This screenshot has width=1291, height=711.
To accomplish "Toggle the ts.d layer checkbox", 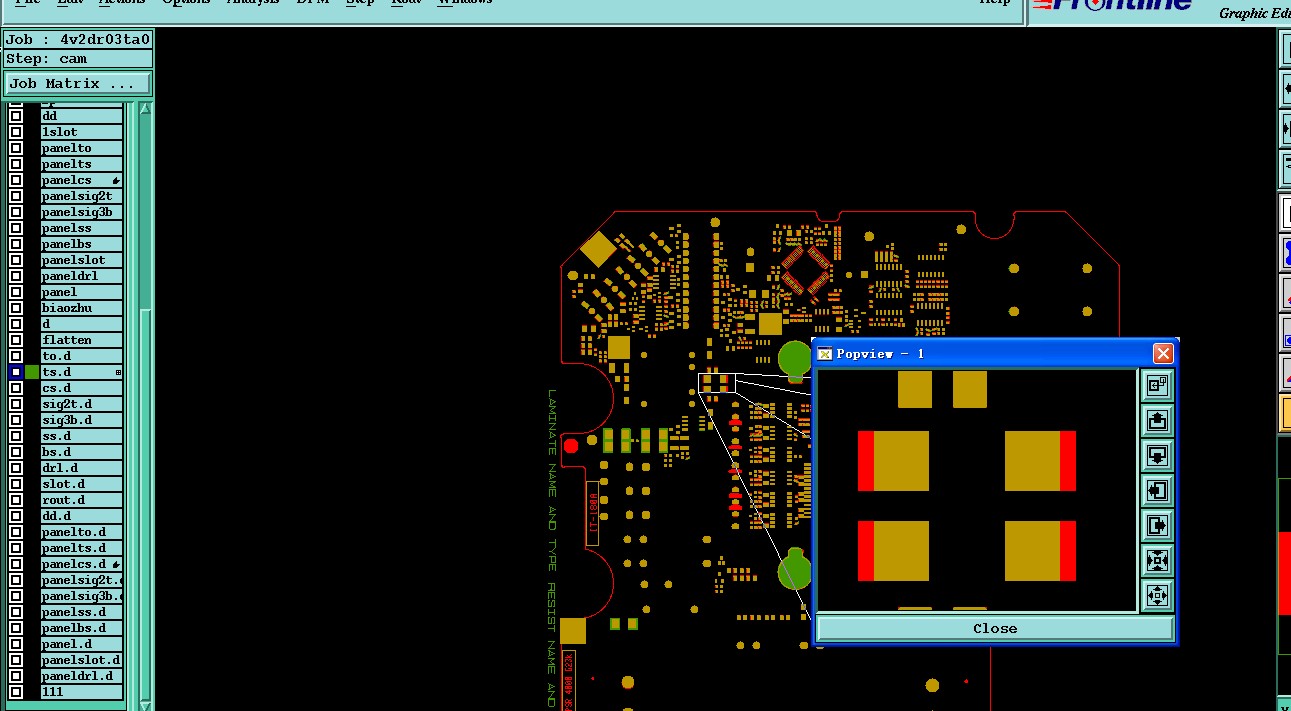I will [16, 372].
